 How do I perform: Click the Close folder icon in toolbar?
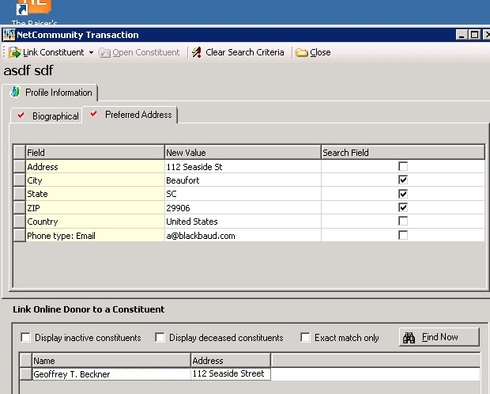point(301,53)
